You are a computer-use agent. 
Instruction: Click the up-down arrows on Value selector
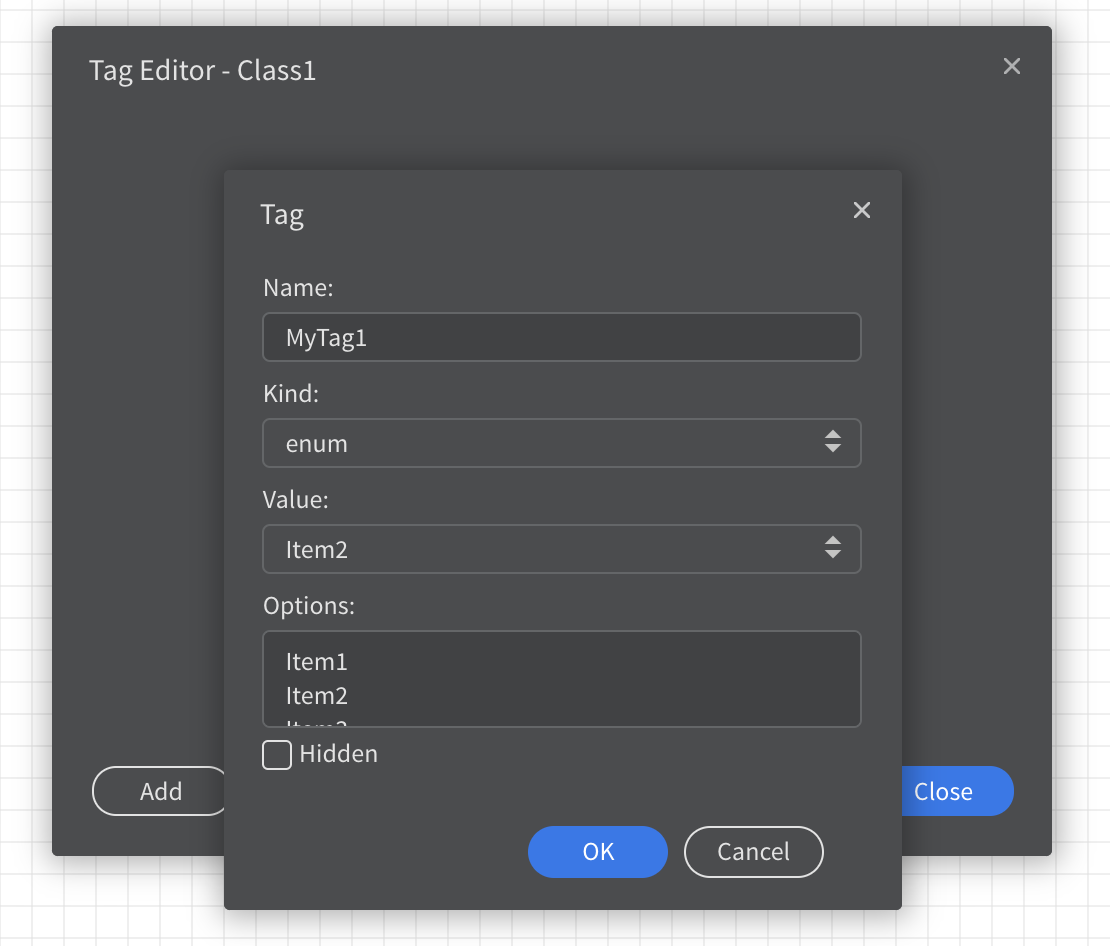pyautogui.click(x=833, y=548)
